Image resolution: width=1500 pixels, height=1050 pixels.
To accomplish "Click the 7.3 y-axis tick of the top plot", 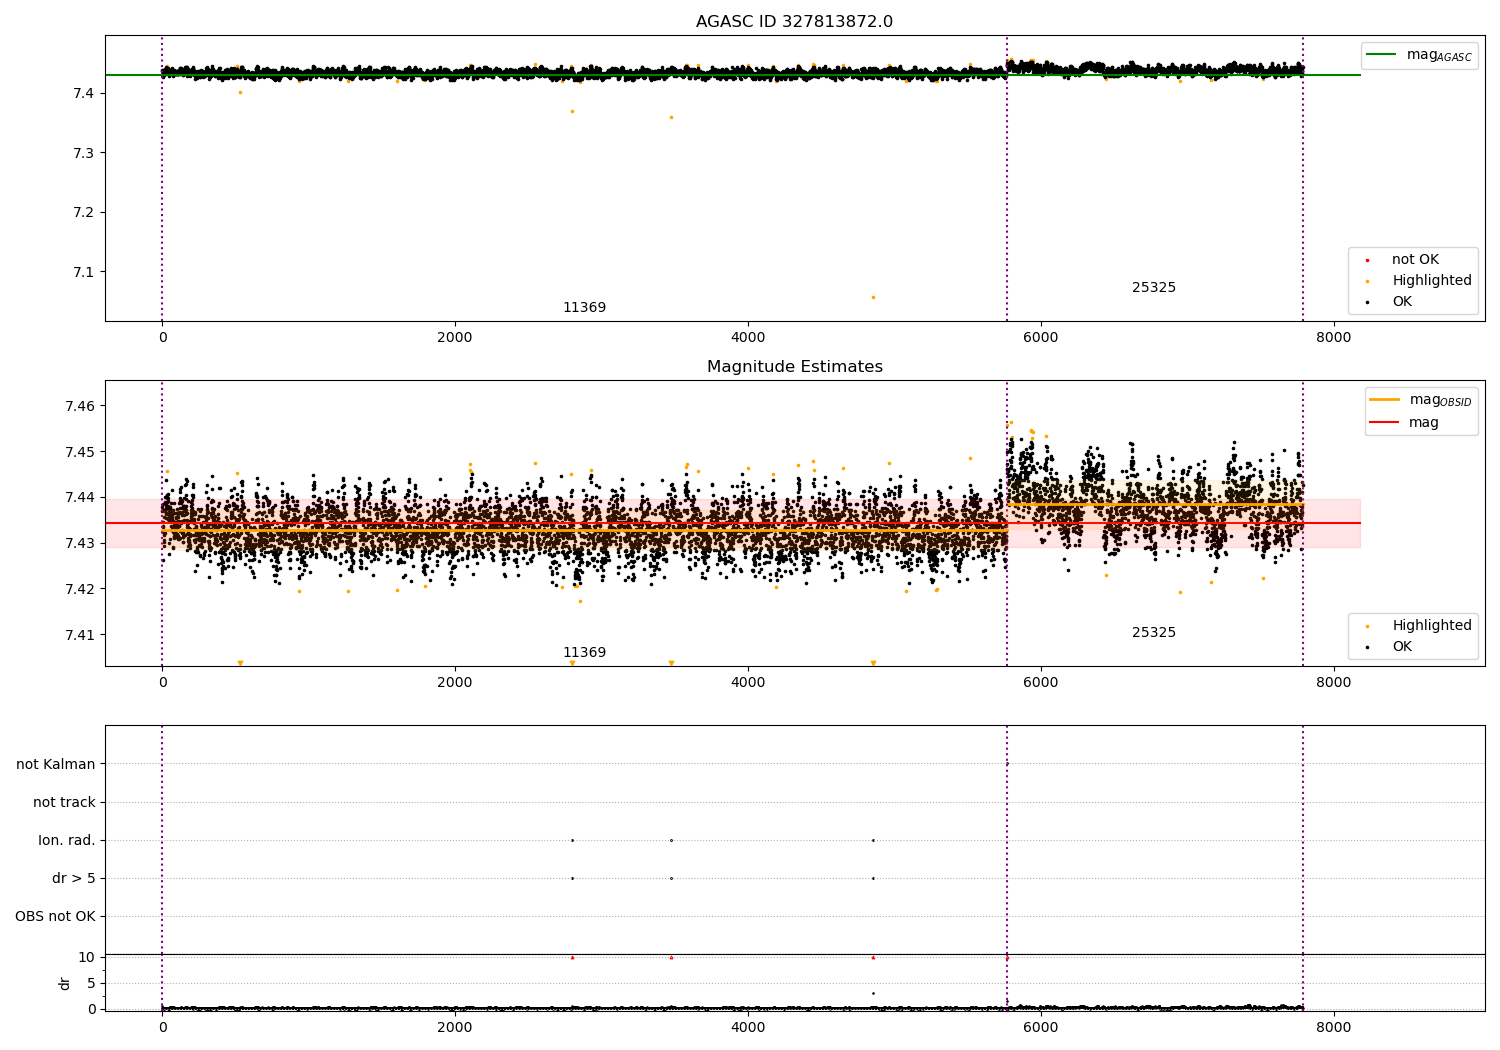I will click(x=84, y=153).
